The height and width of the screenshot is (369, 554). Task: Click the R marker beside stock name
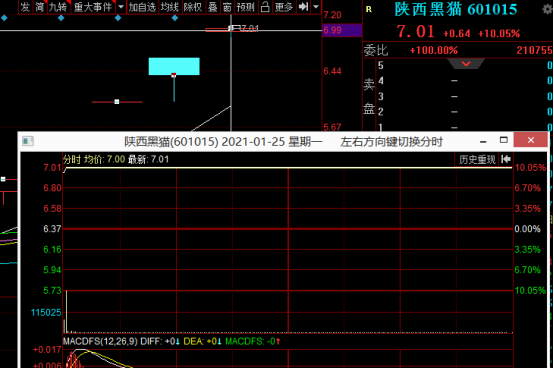(369, 10)
